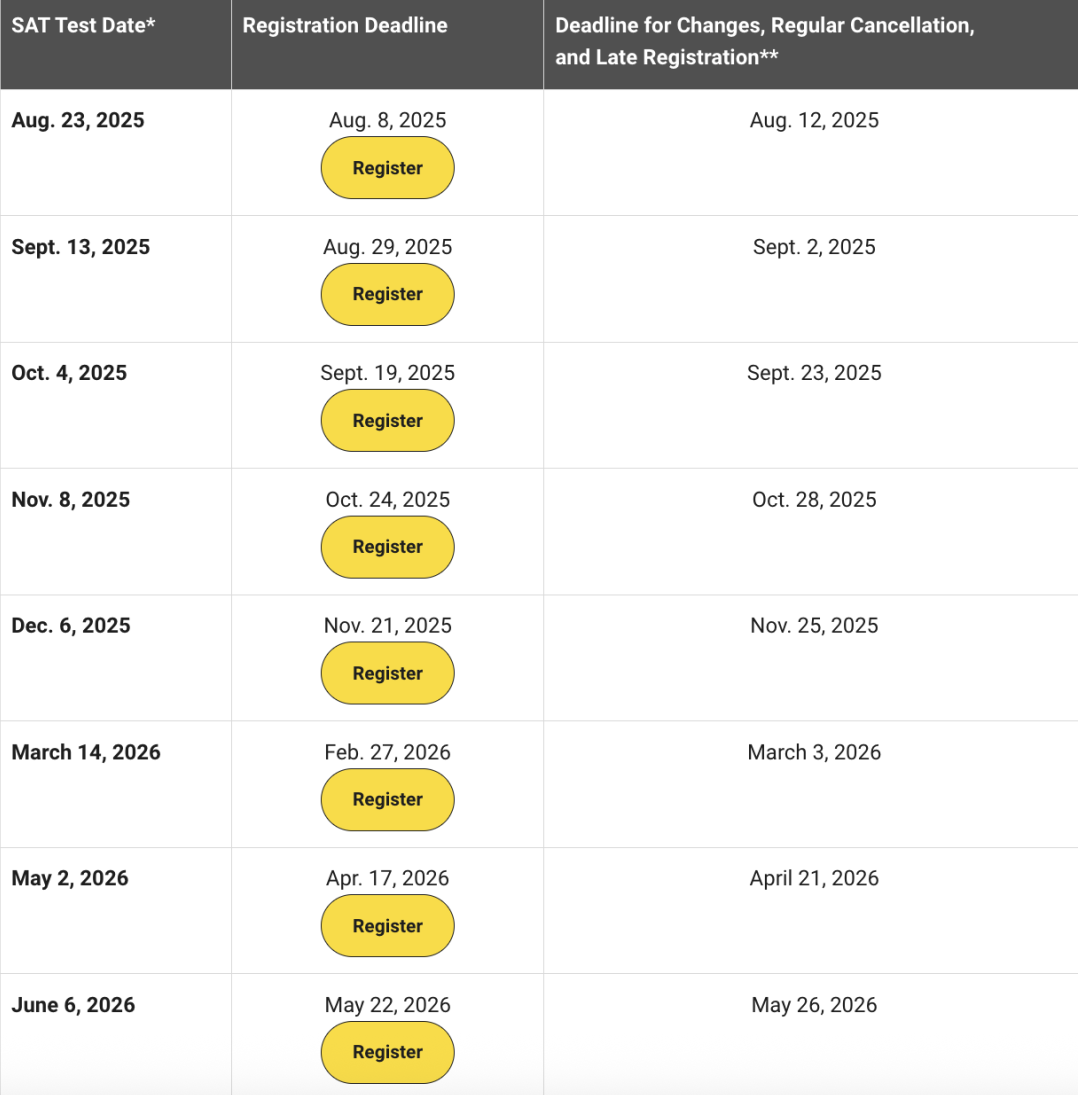Click the 'Nov. 25, 2025' late registration date
1078x1095 pixels.
pyautogui.click(x=814, y=625)
